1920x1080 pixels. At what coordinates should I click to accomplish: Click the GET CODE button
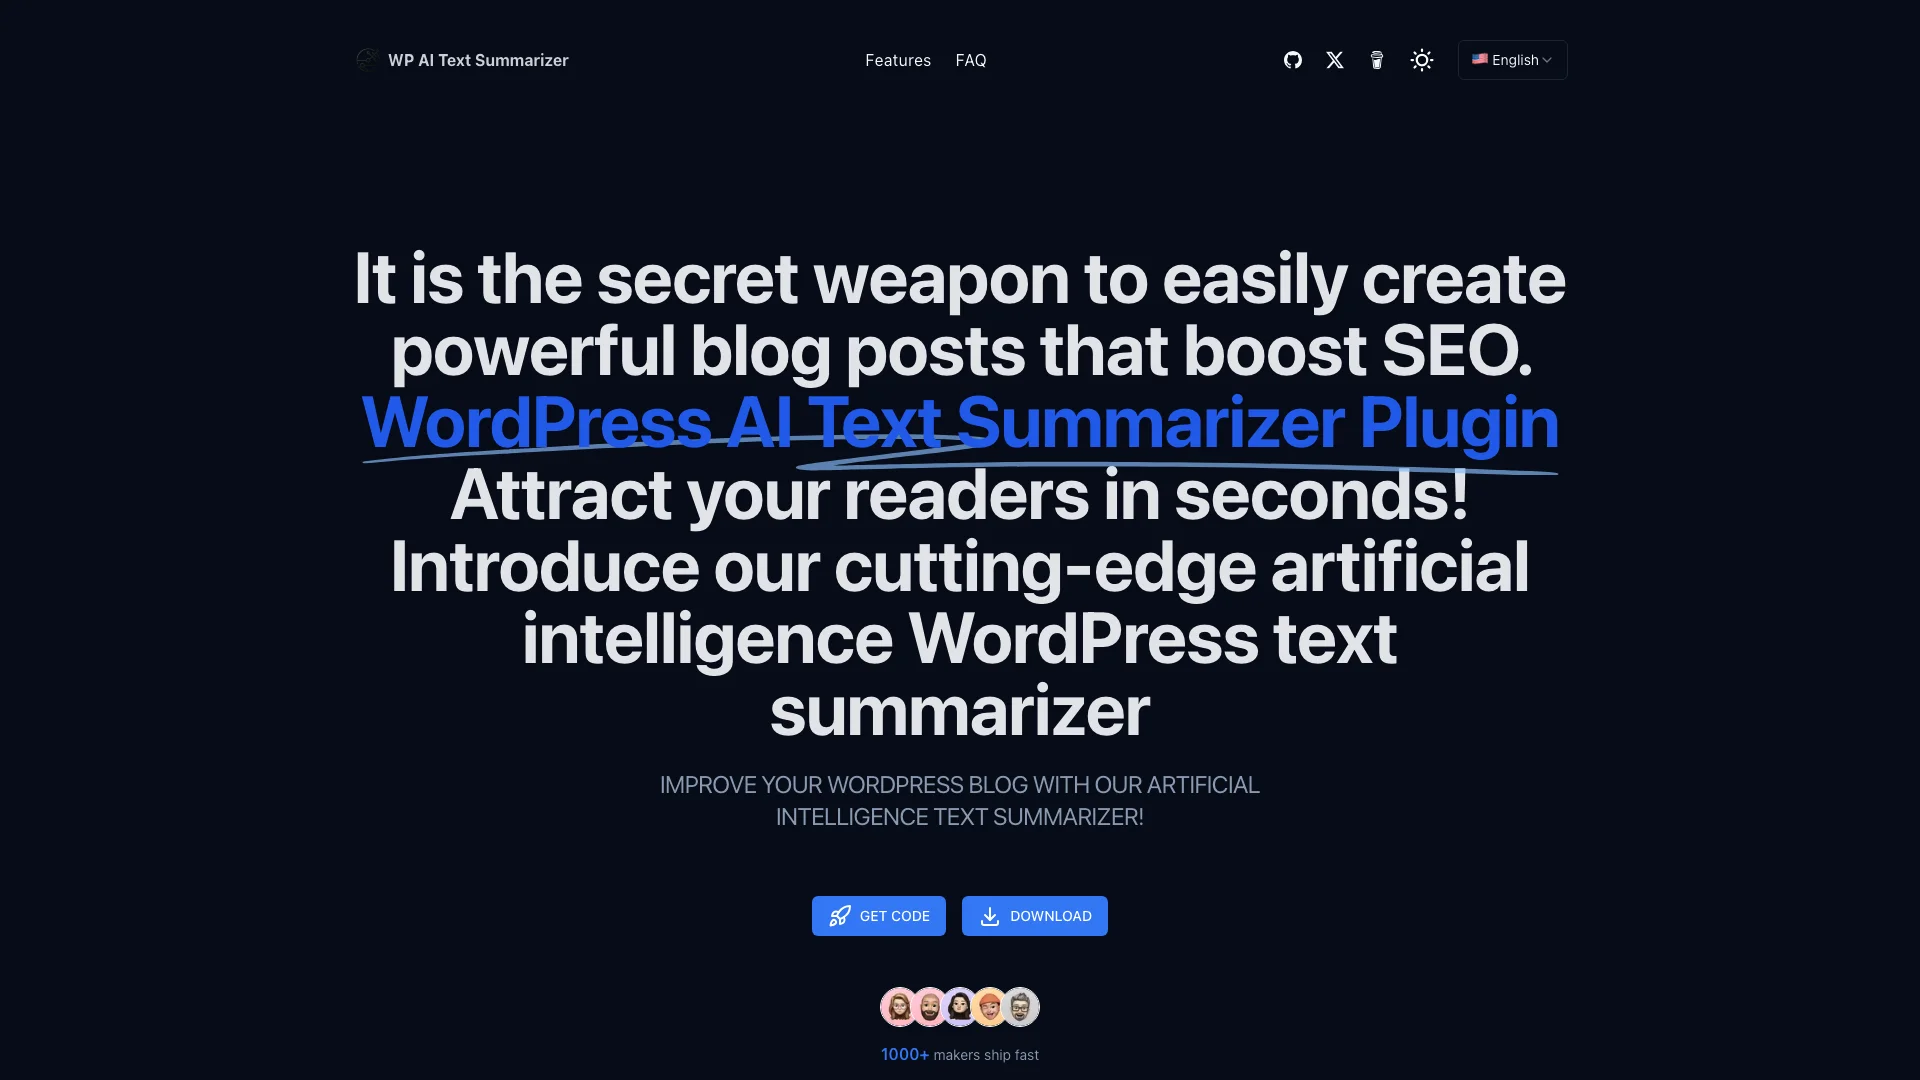pos(878,915)
